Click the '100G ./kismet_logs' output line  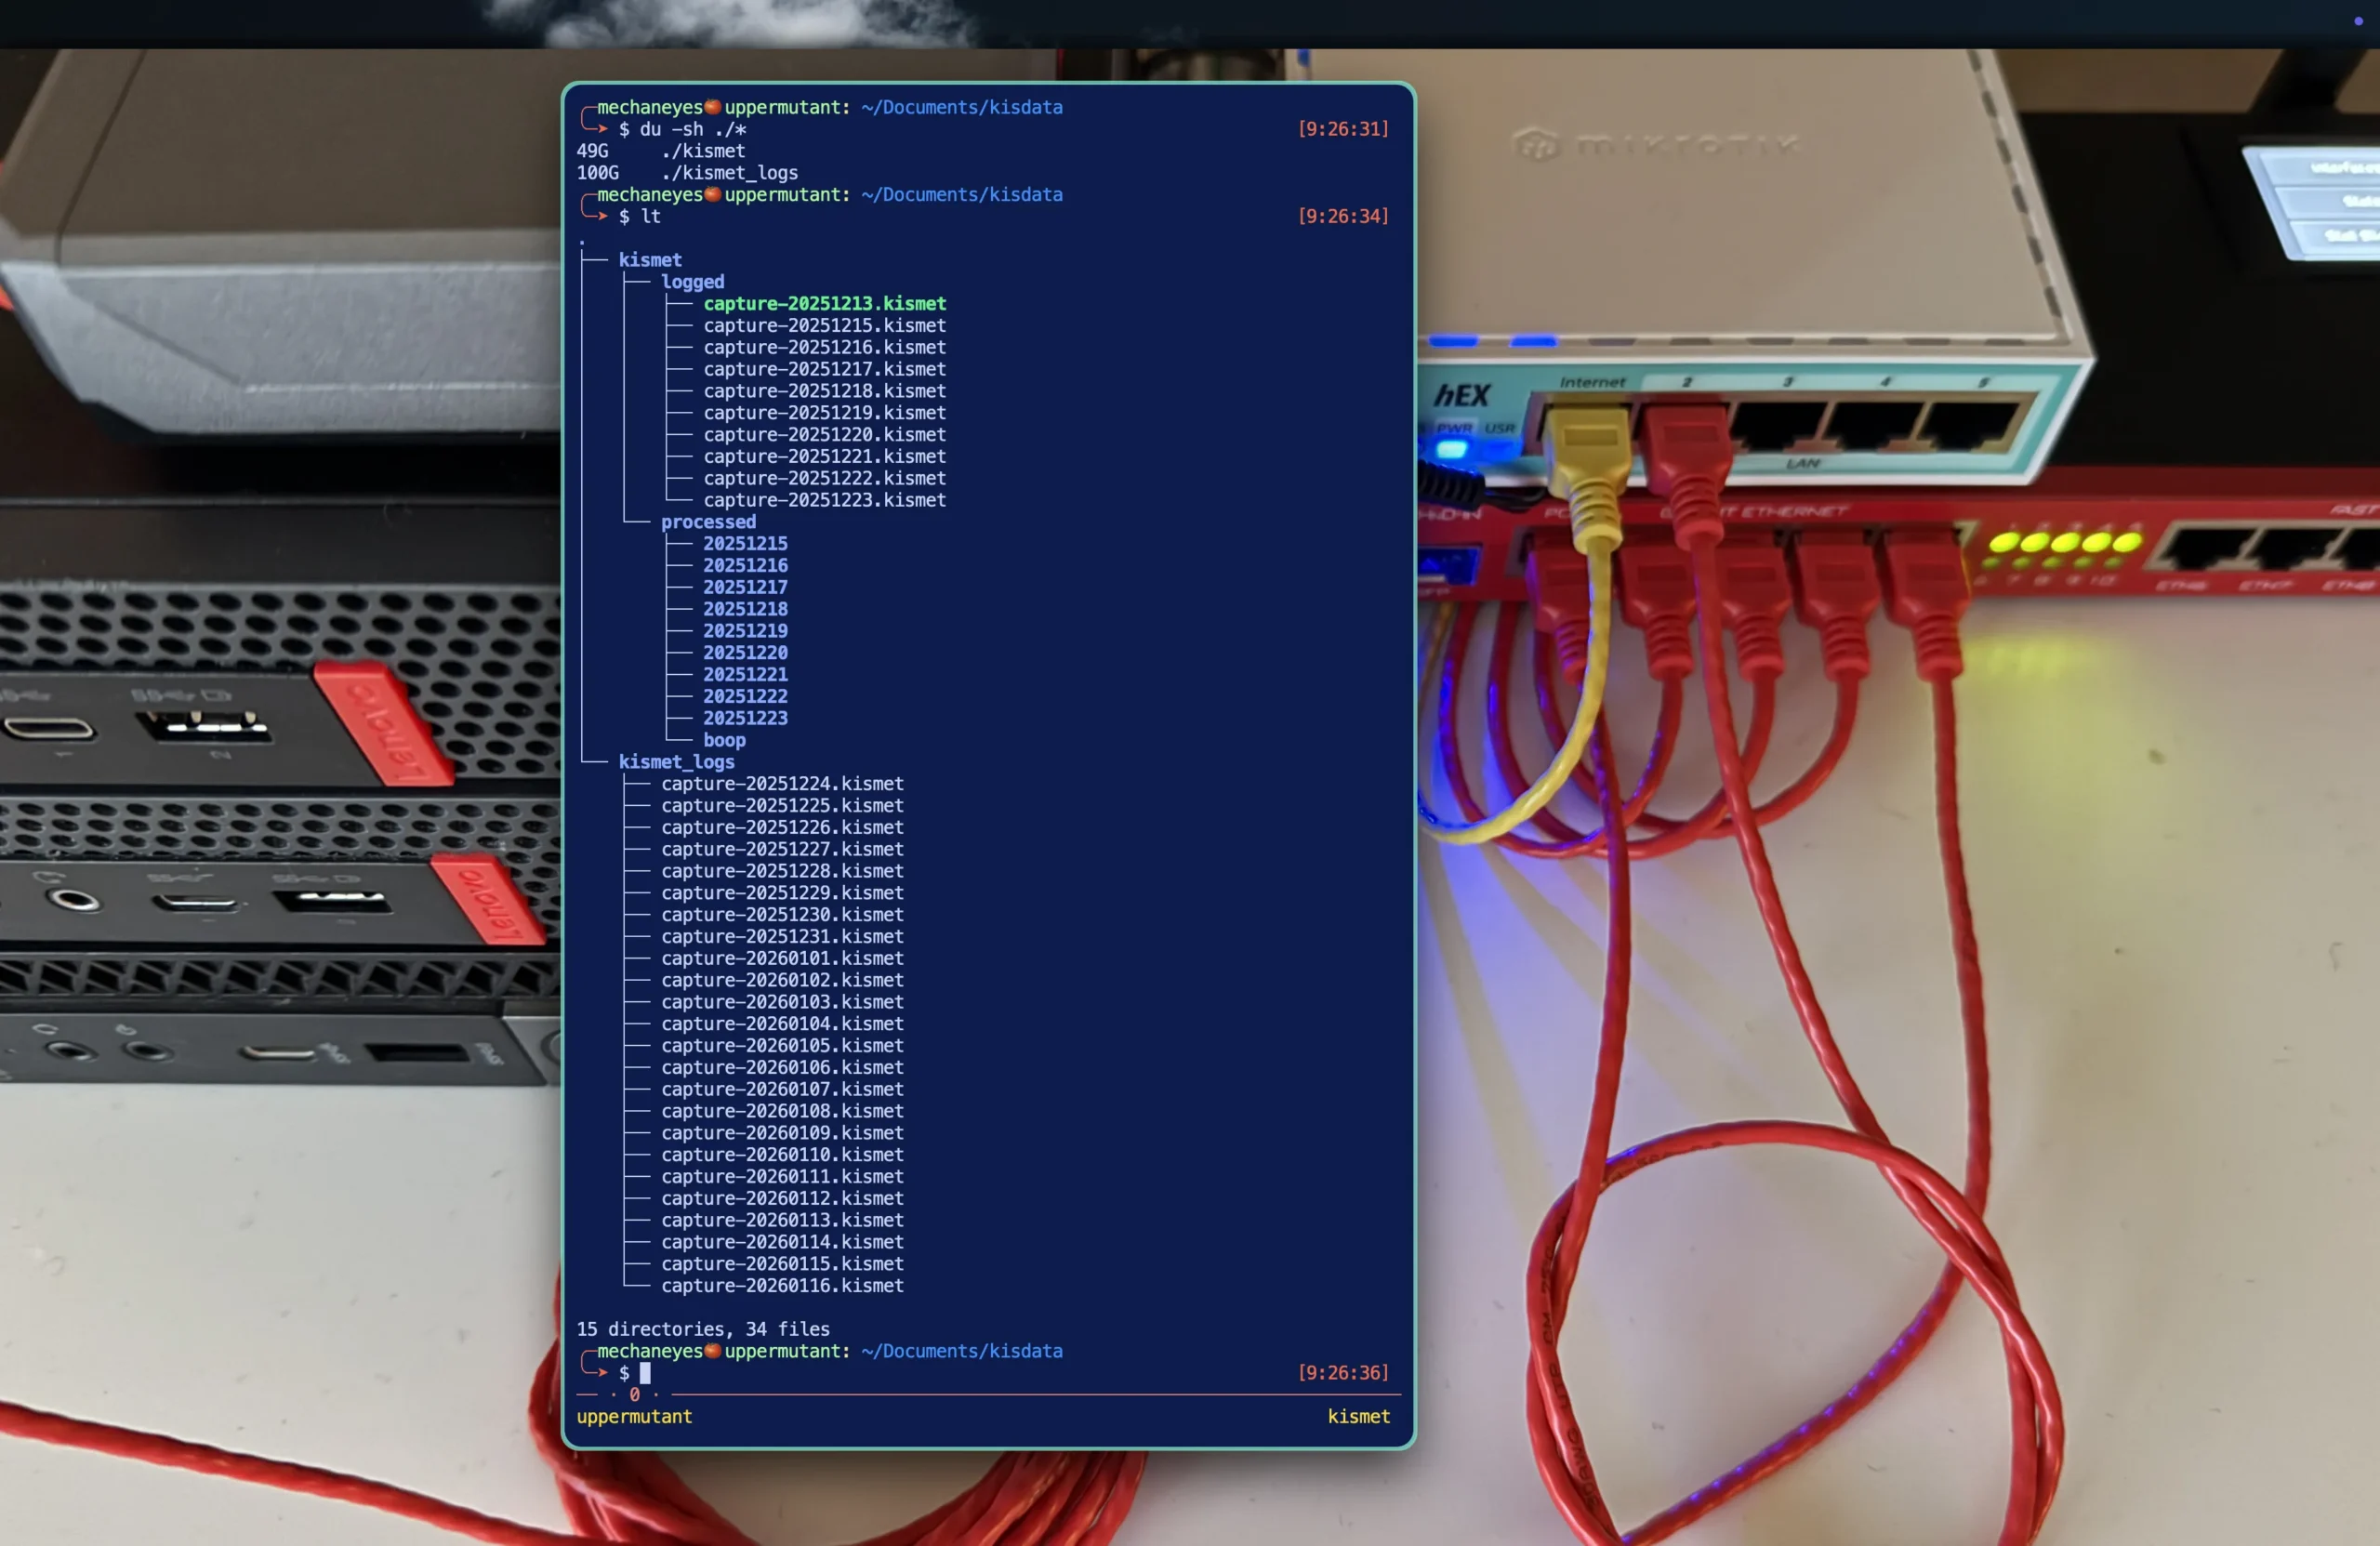point(687,172)
